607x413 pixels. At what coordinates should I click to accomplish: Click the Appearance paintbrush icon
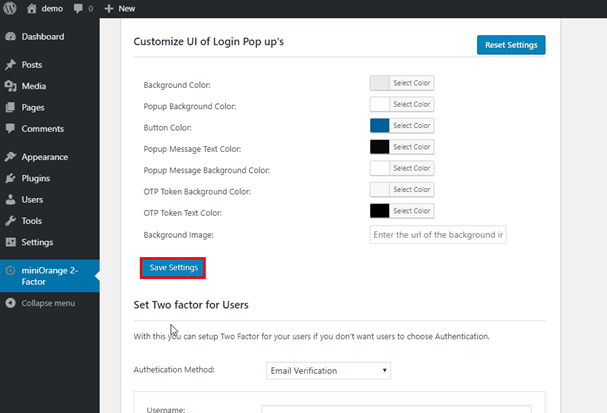pos(10,157)
